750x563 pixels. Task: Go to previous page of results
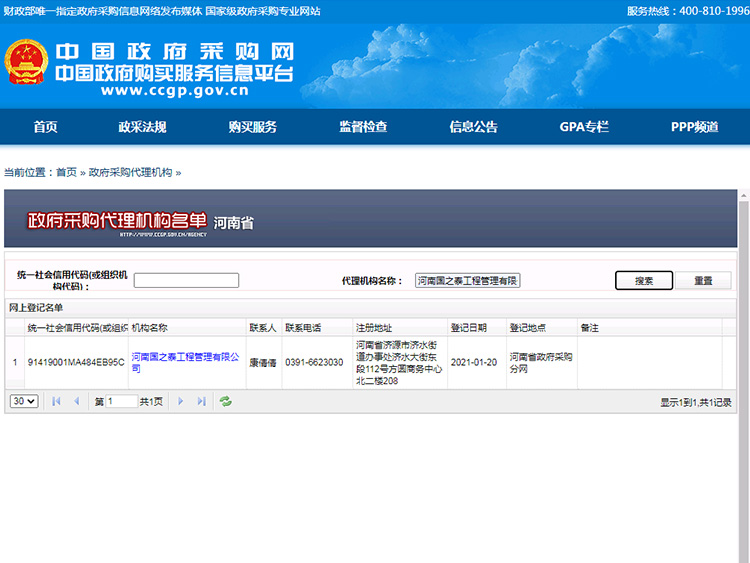click(x=77, y=401)
